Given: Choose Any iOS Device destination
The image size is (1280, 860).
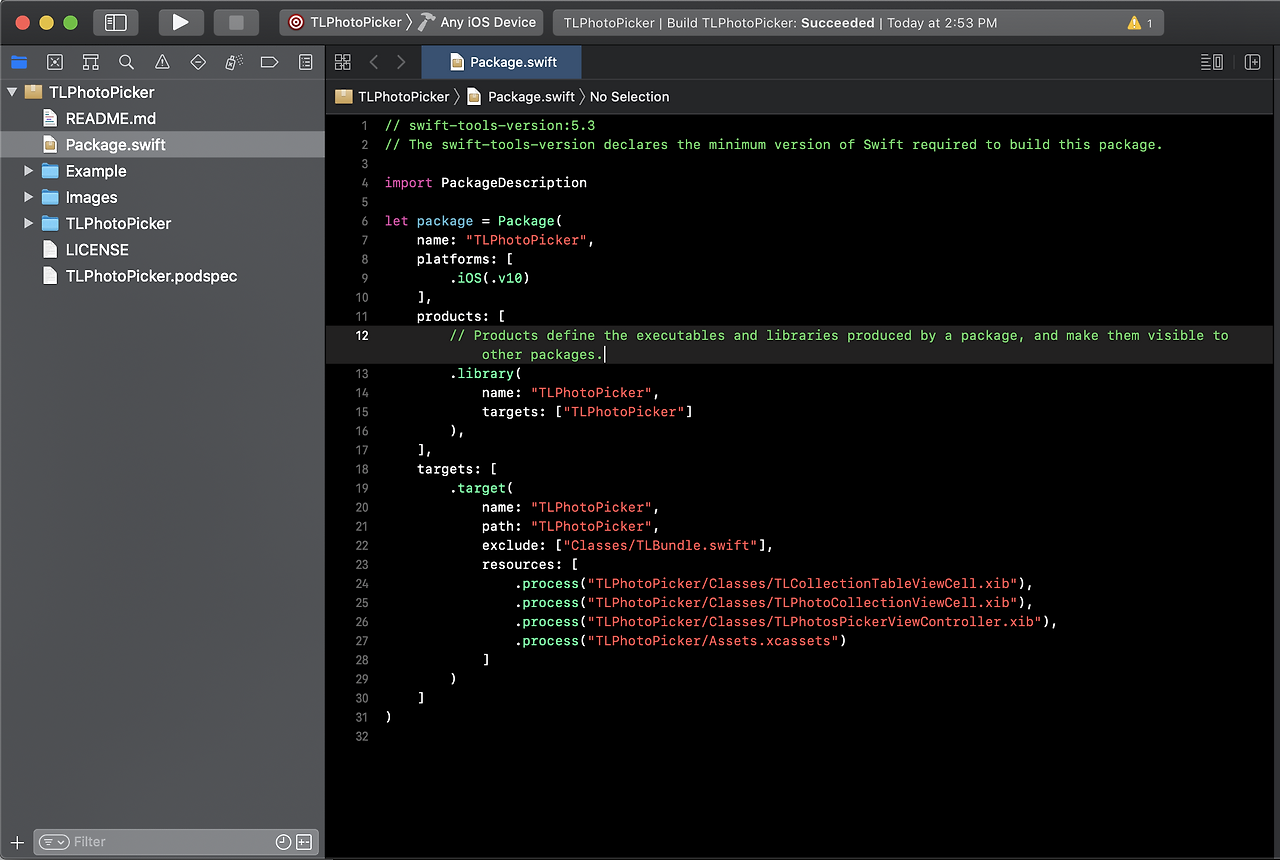Looking at the screenshot, I should point(488,22).
